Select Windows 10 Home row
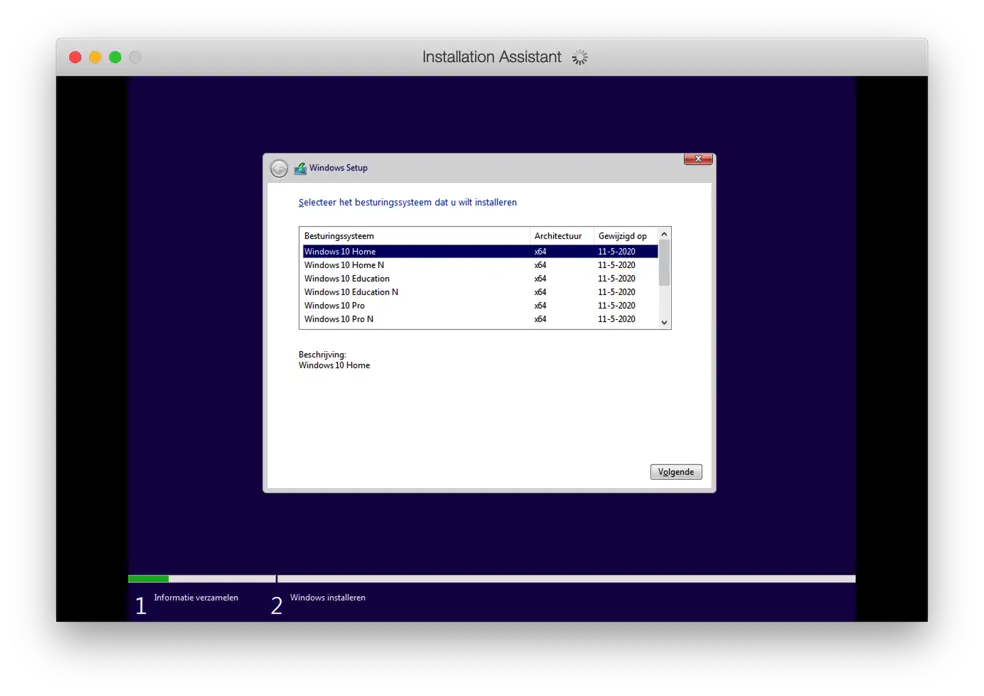 [x=480, y=252]
